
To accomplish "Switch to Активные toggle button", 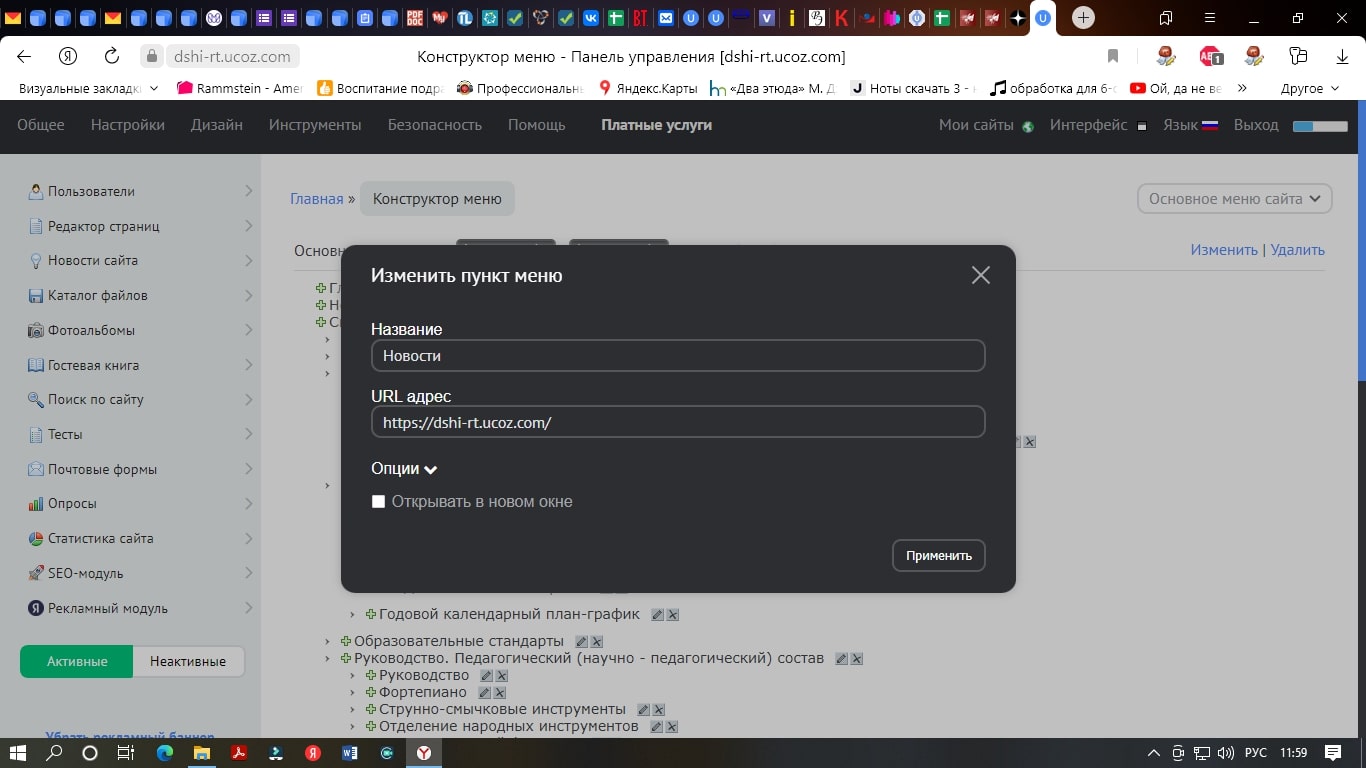I will tap(77, 661).
